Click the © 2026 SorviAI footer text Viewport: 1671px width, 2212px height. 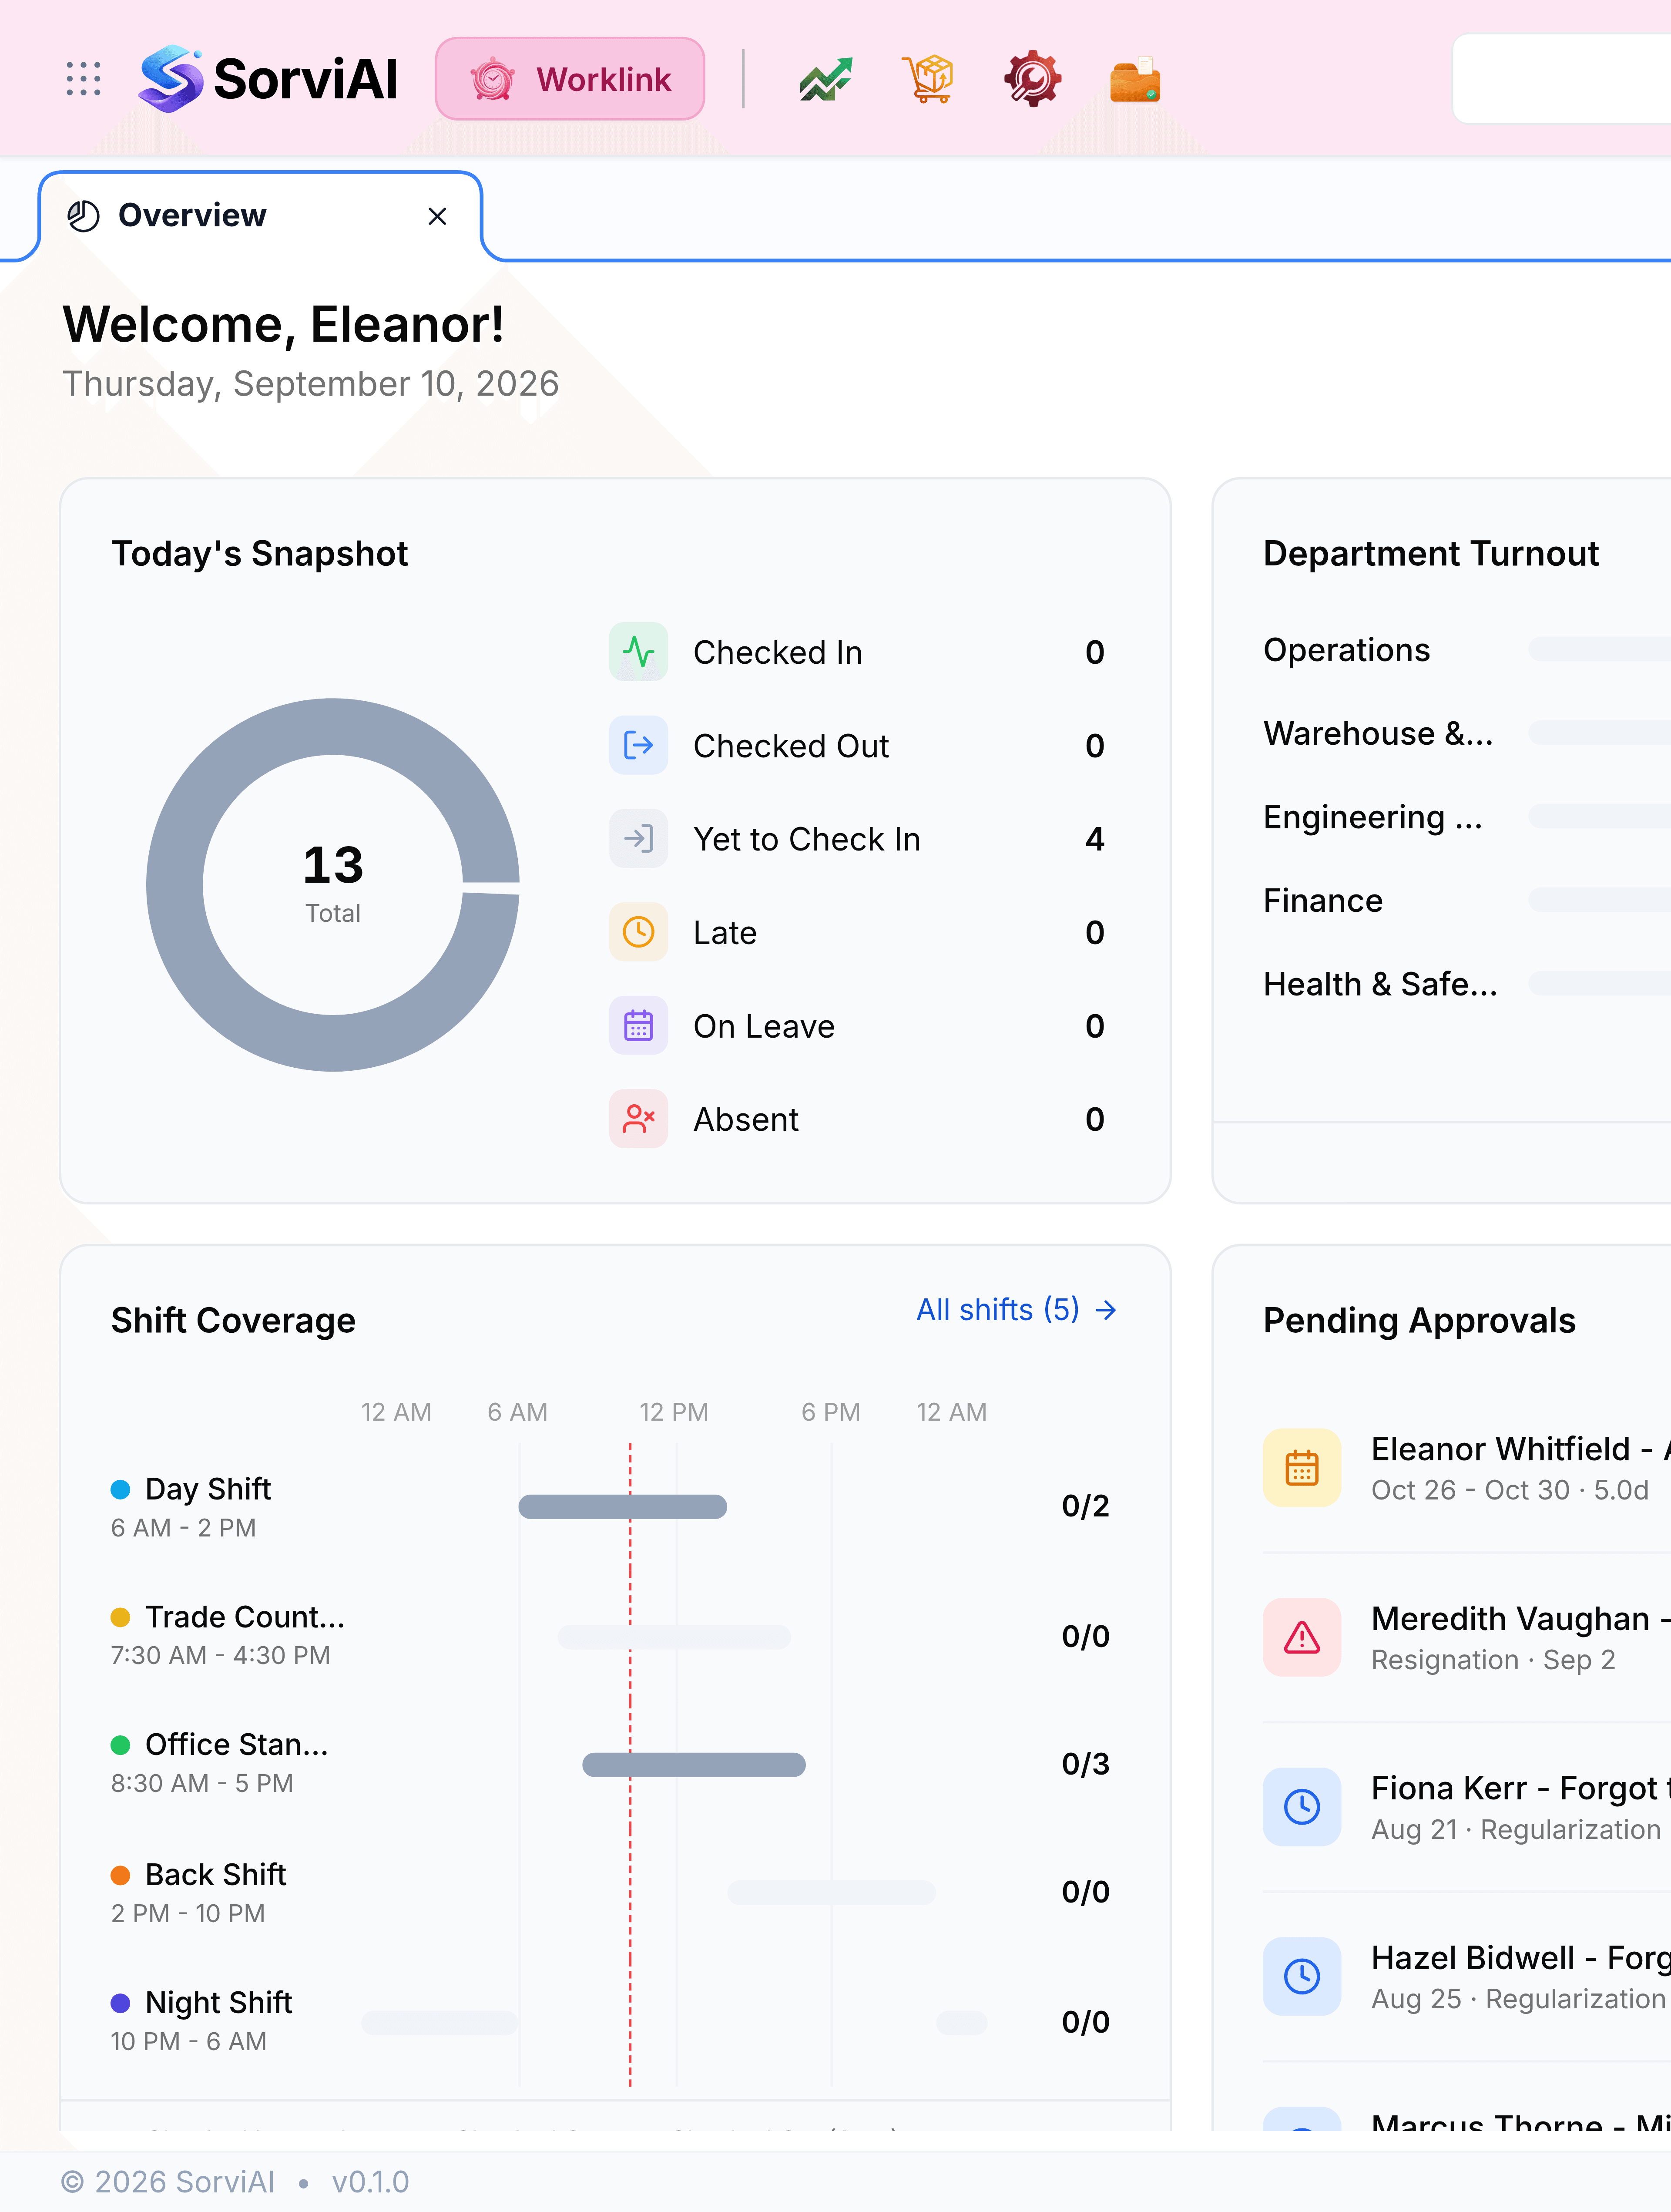point(168,2182)
